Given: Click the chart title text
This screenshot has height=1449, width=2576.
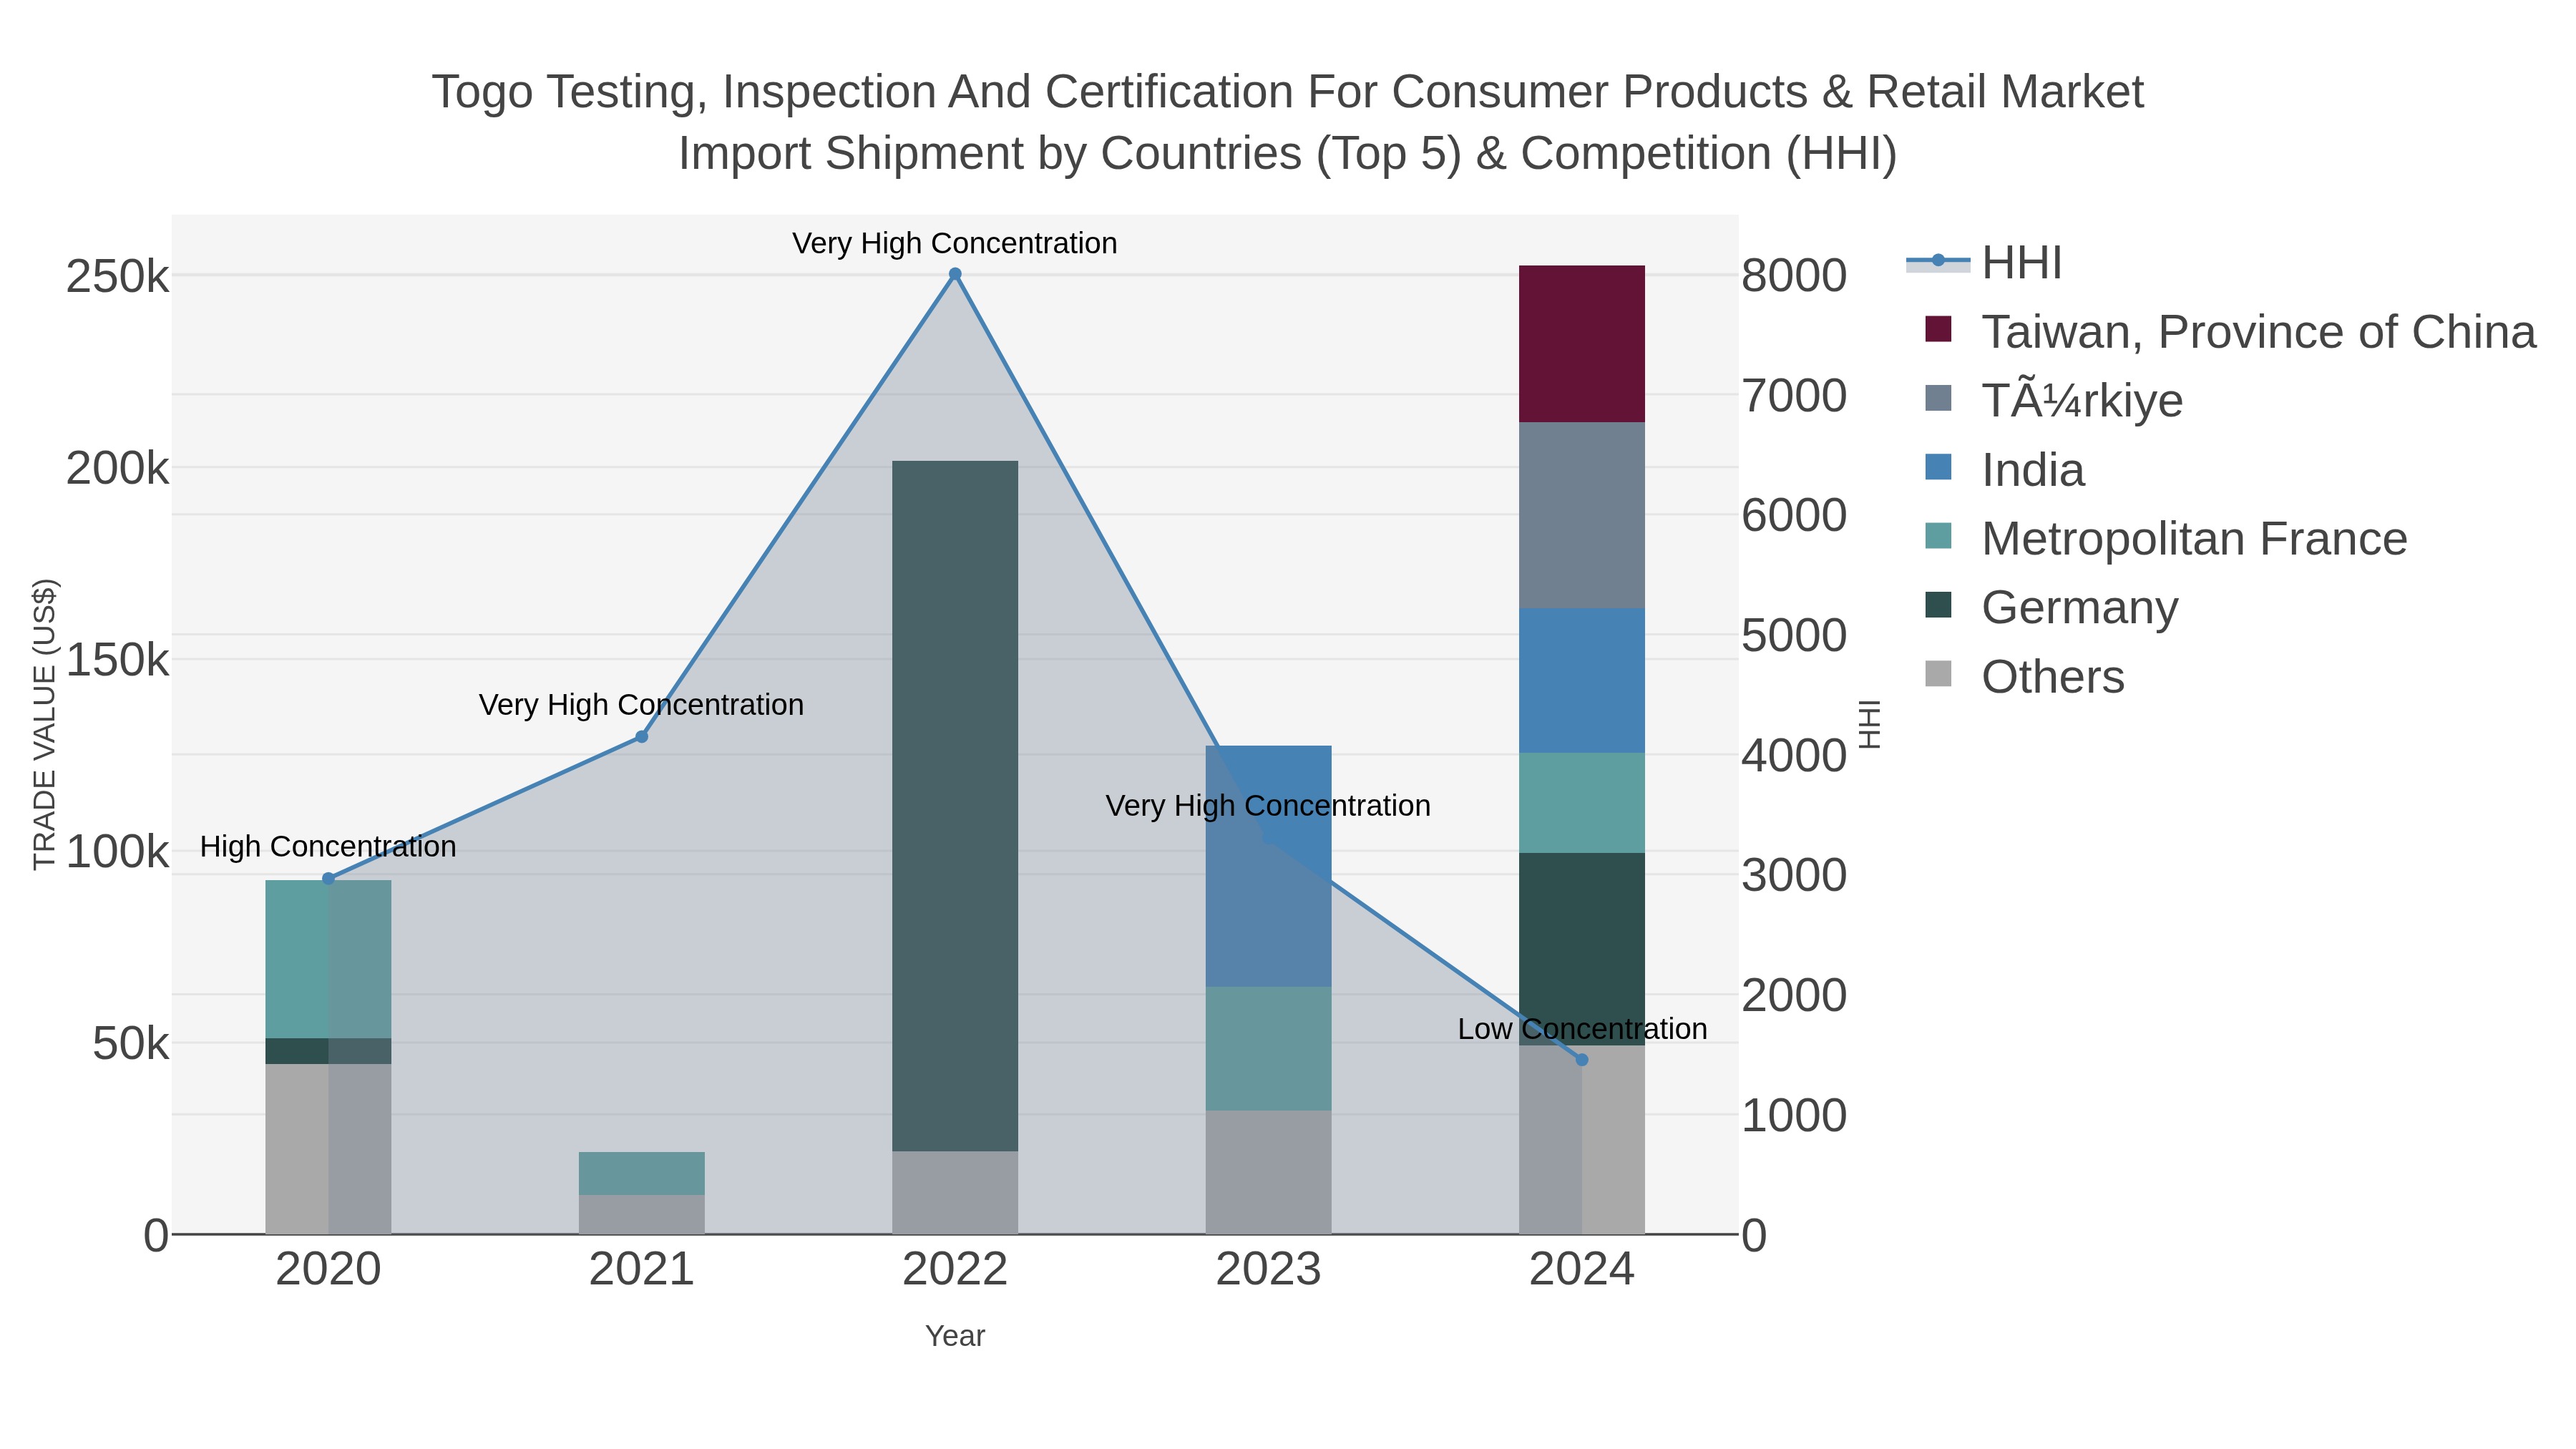Looking at the screenshot, I should pyautogui.click(x=1288, y=123).
